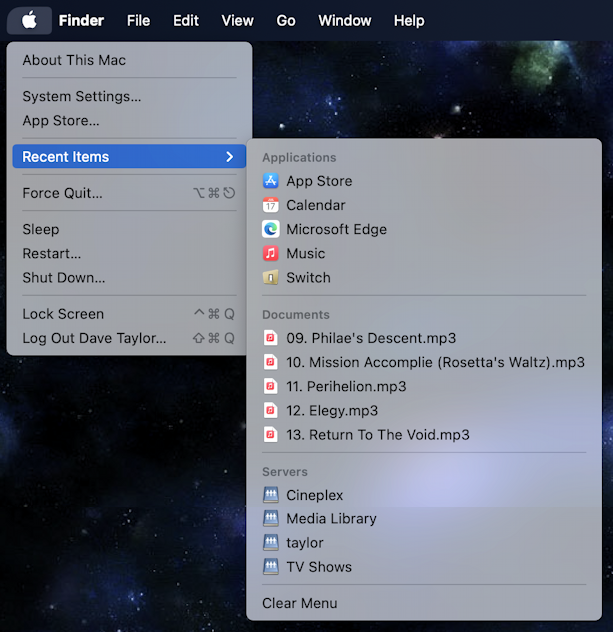
Task: Click the Cineplex server icon
Action: [x=270, y=495]
